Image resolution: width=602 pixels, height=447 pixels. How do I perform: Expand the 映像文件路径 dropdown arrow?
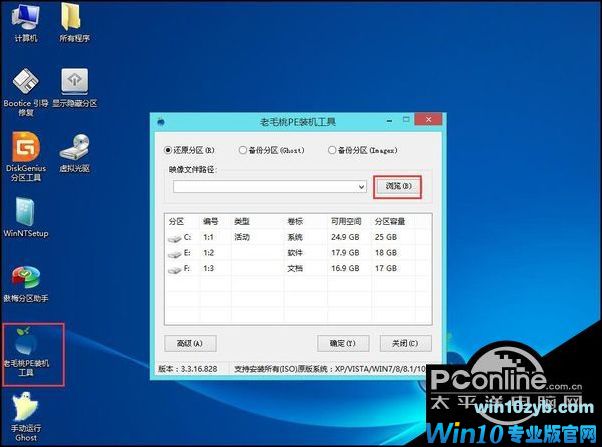(361, 187)
